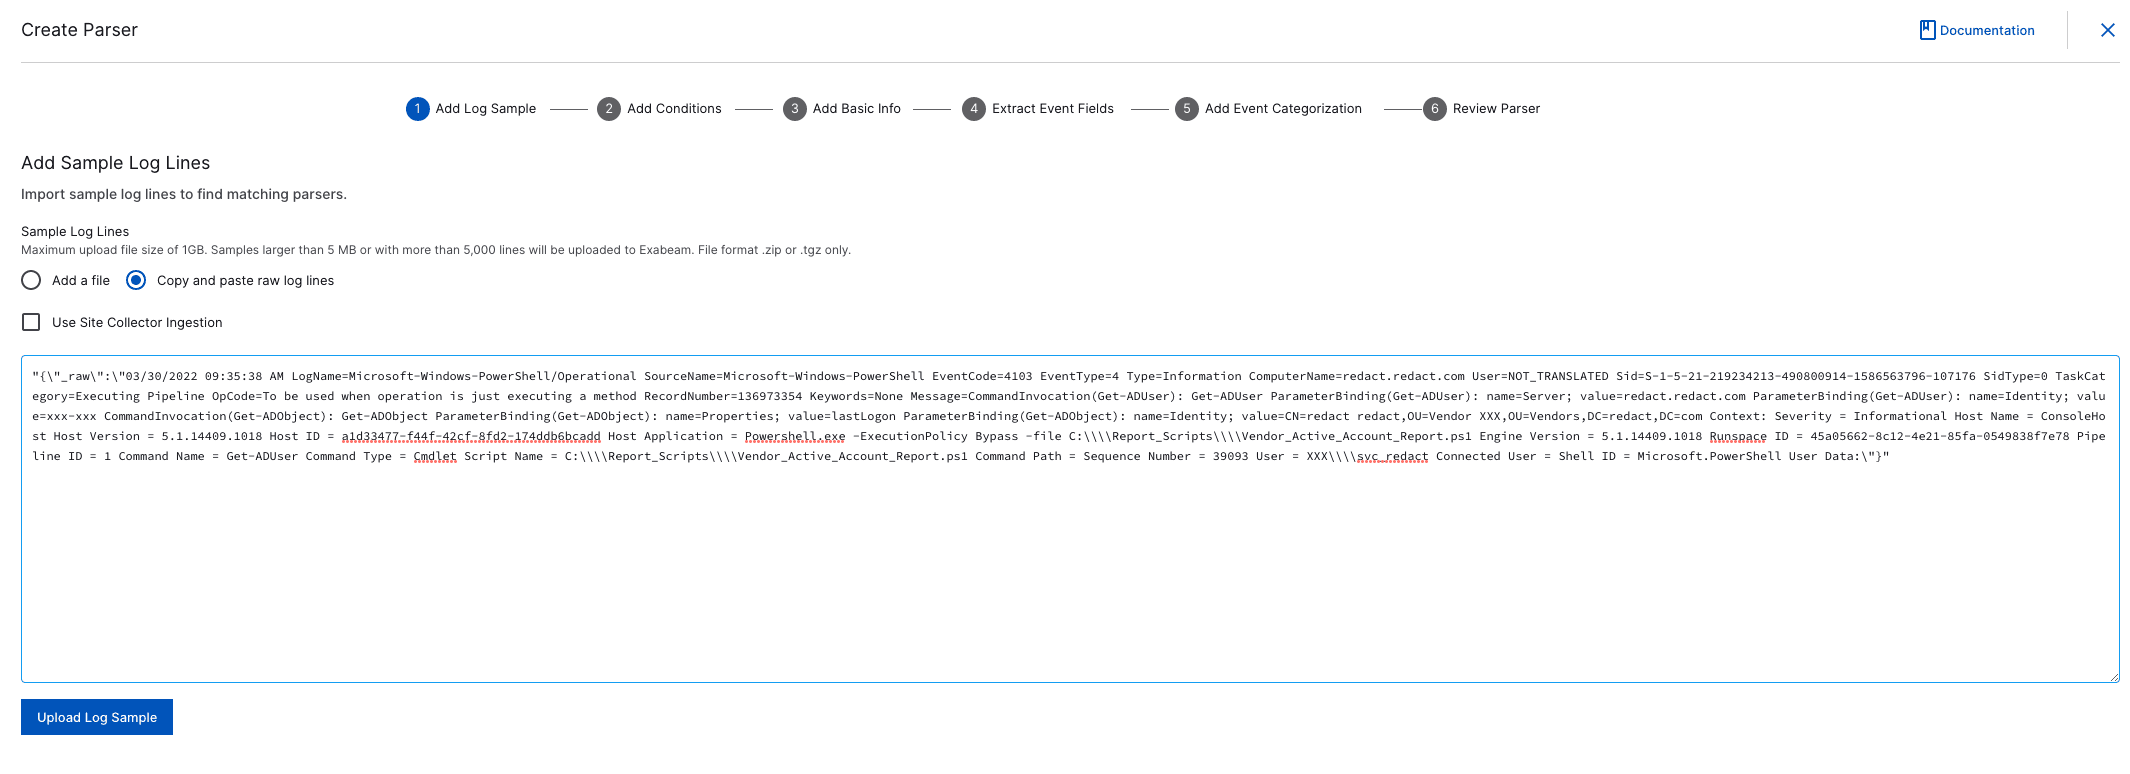Click step 4 circle icon
Viewport: 2130px width, 774px height.
(973, 109)
